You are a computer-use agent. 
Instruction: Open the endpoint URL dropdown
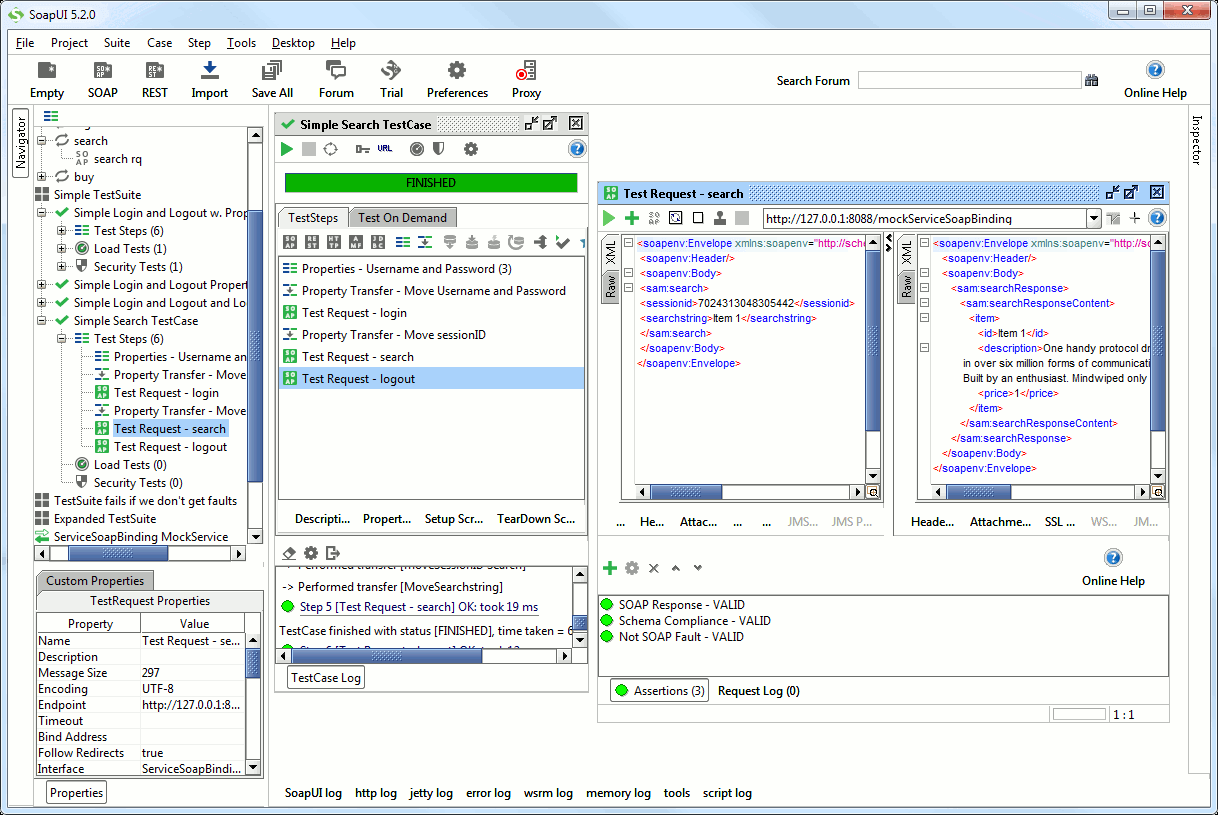tap(1093, 219)
